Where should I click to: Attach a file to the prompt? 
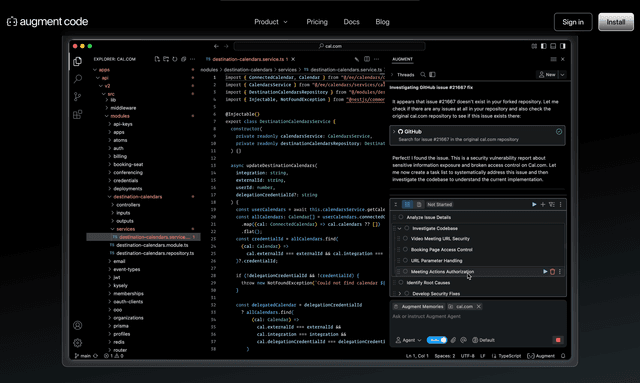click(453, 340)
